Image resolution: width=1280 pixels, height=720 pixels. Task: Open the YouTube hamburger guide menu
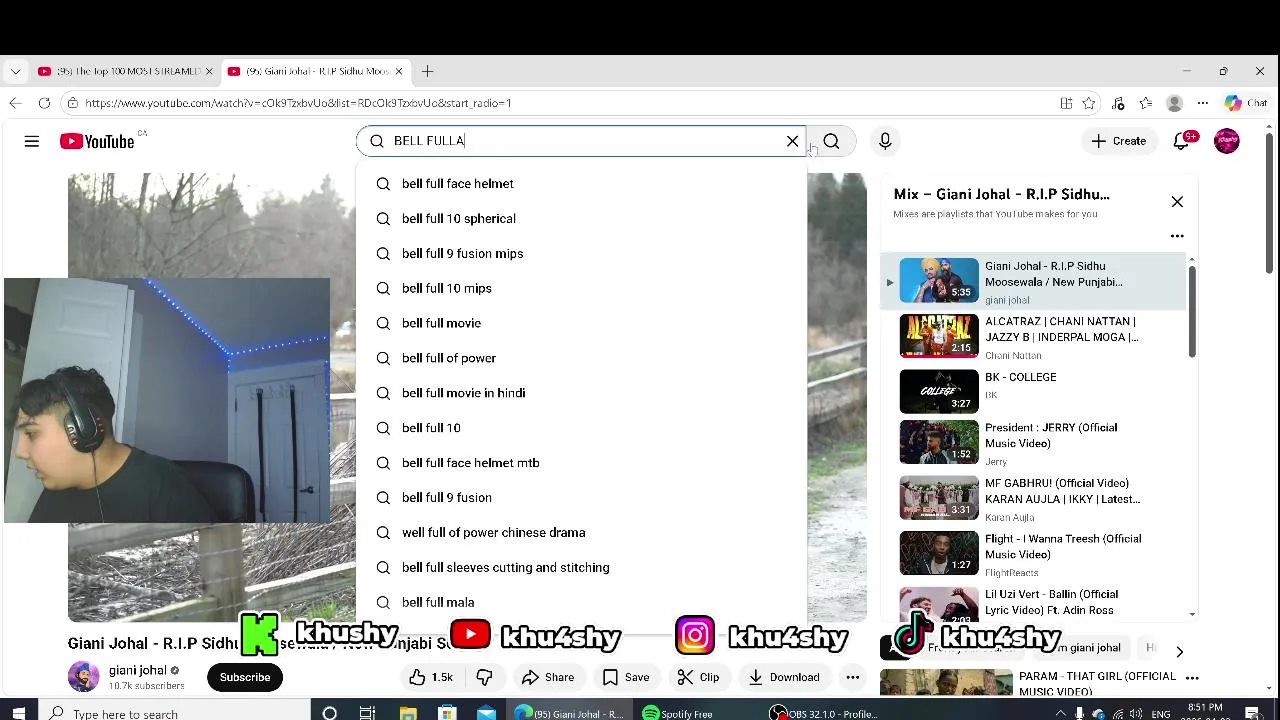(32, 141)
